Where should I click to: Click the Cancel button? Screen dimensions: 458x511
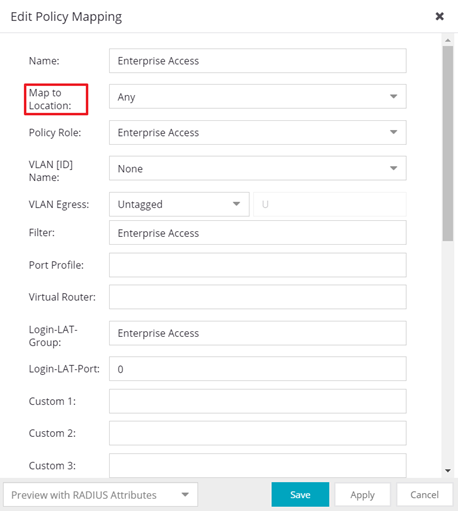point(424,495)
